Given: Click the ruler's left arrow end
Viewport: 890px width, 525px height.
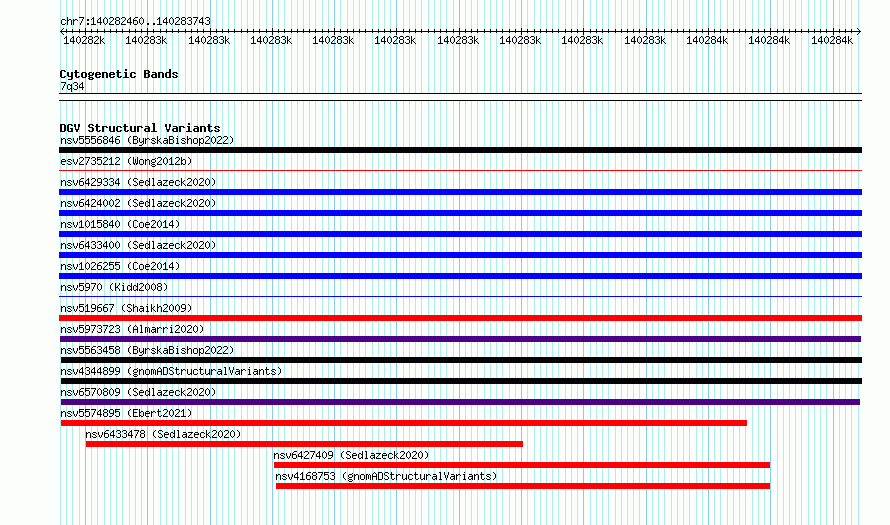Looking at the screenshot, I should (x=62, y=31).
